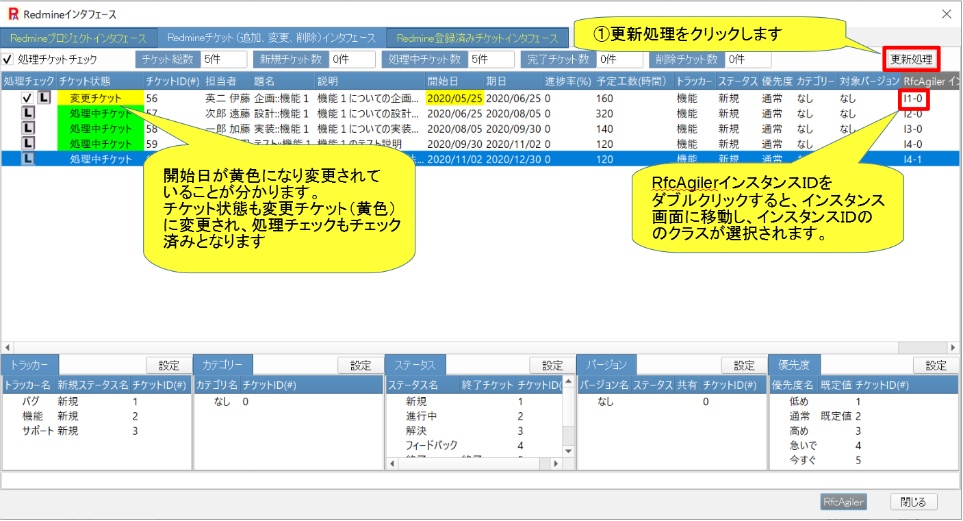Click left arrow of ステータス horizontal scrollbar
Viewport: 963px width, 521px height.
click(x=392, y=464)
